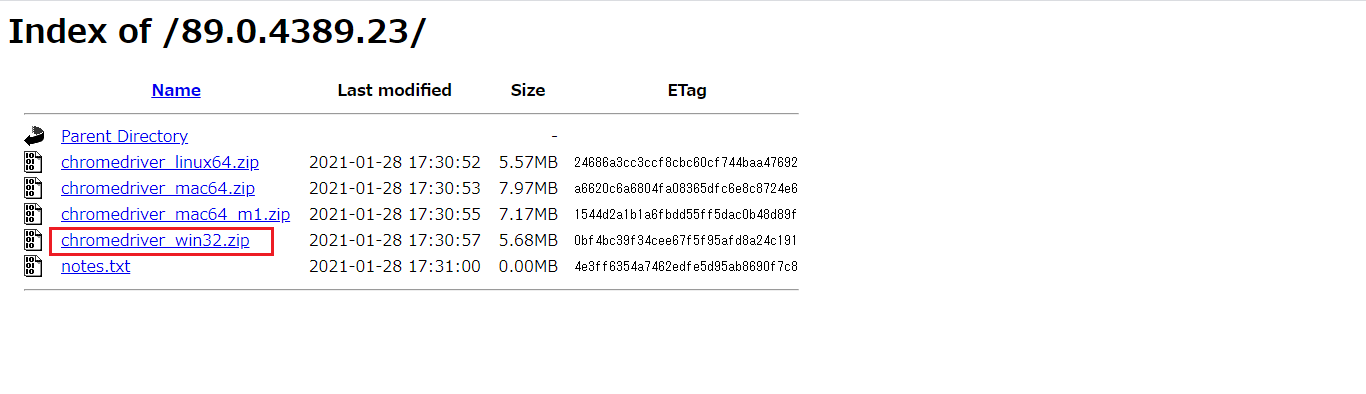This screenshot has width=1366, height=394.
Task: Download the highlighted chromedriver_win32.zip
Action: tap(155, 240)
